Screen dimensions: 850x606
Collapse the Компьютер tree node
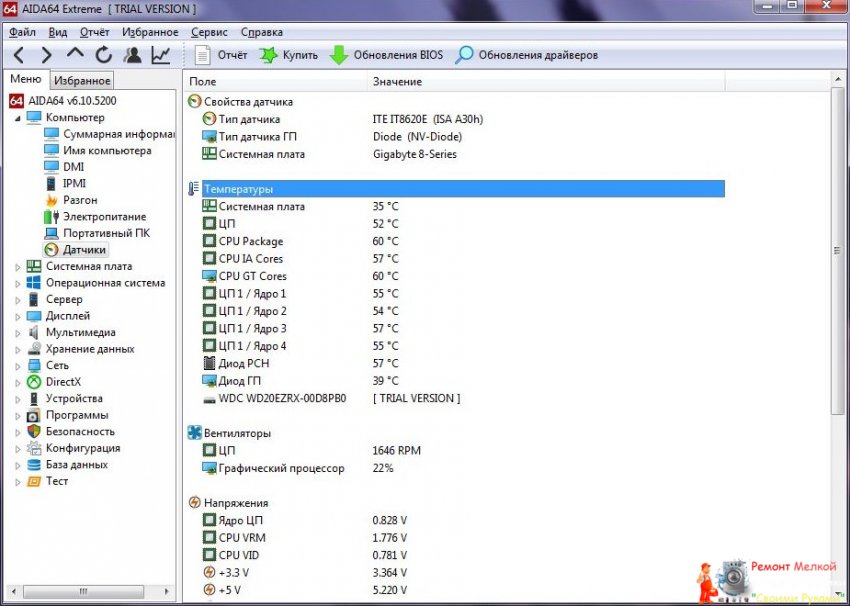(18, 118)
